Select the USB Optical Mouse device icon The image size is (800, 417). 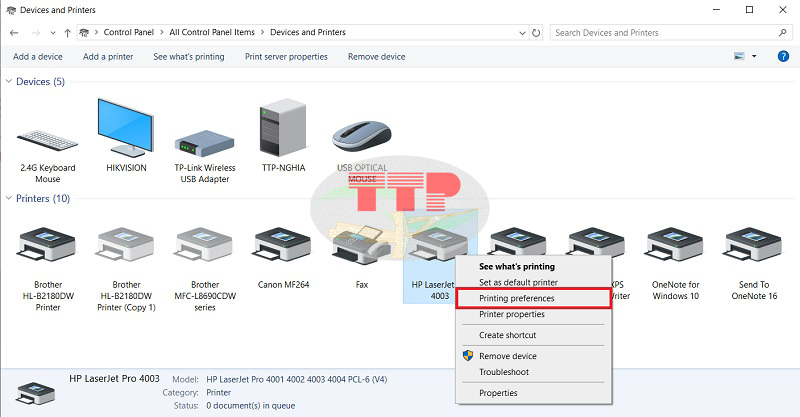pos(362,136)
